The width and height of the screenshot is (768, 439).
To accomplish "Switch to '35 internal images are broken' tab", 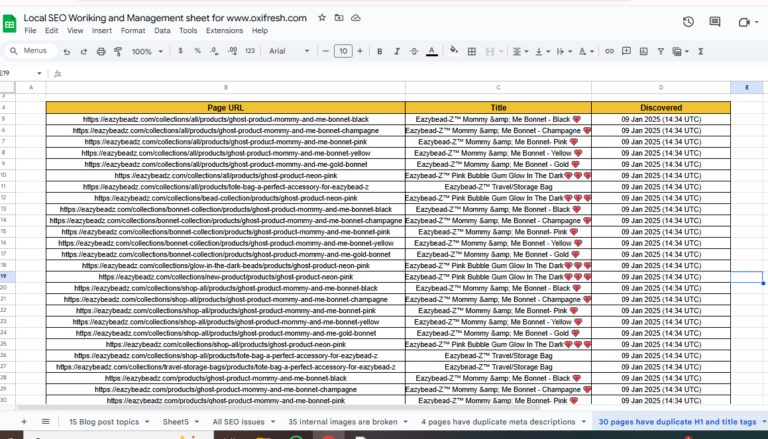I will coord(343,421).
